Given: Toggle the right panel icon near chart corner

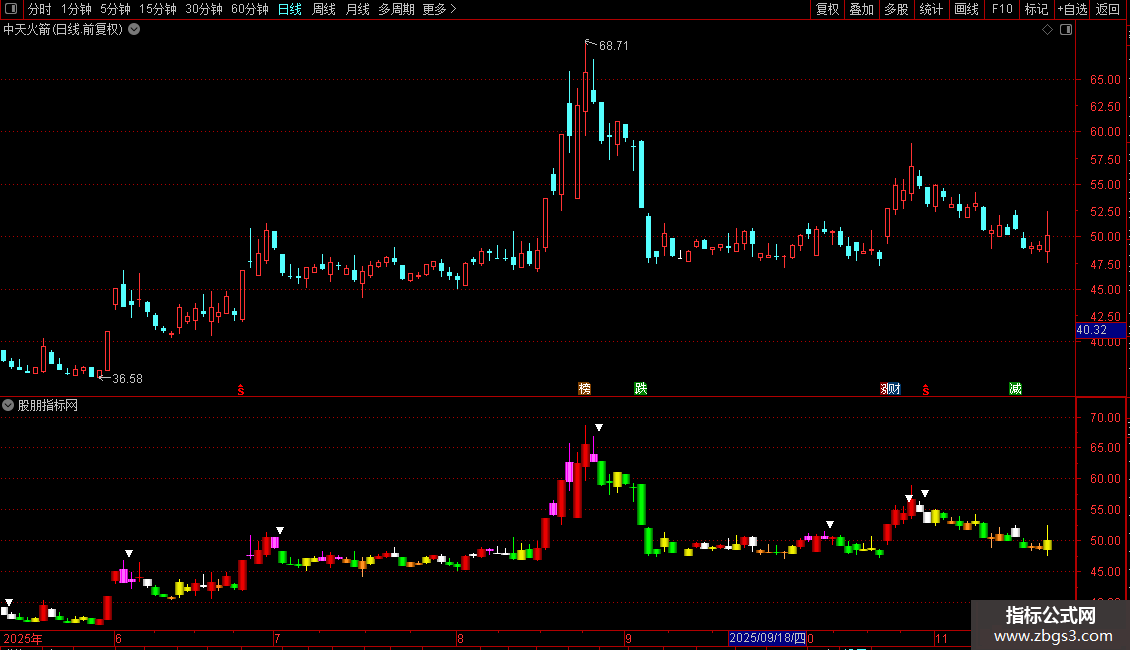Looking at the screenshot, I should (x=1066, y=30).
